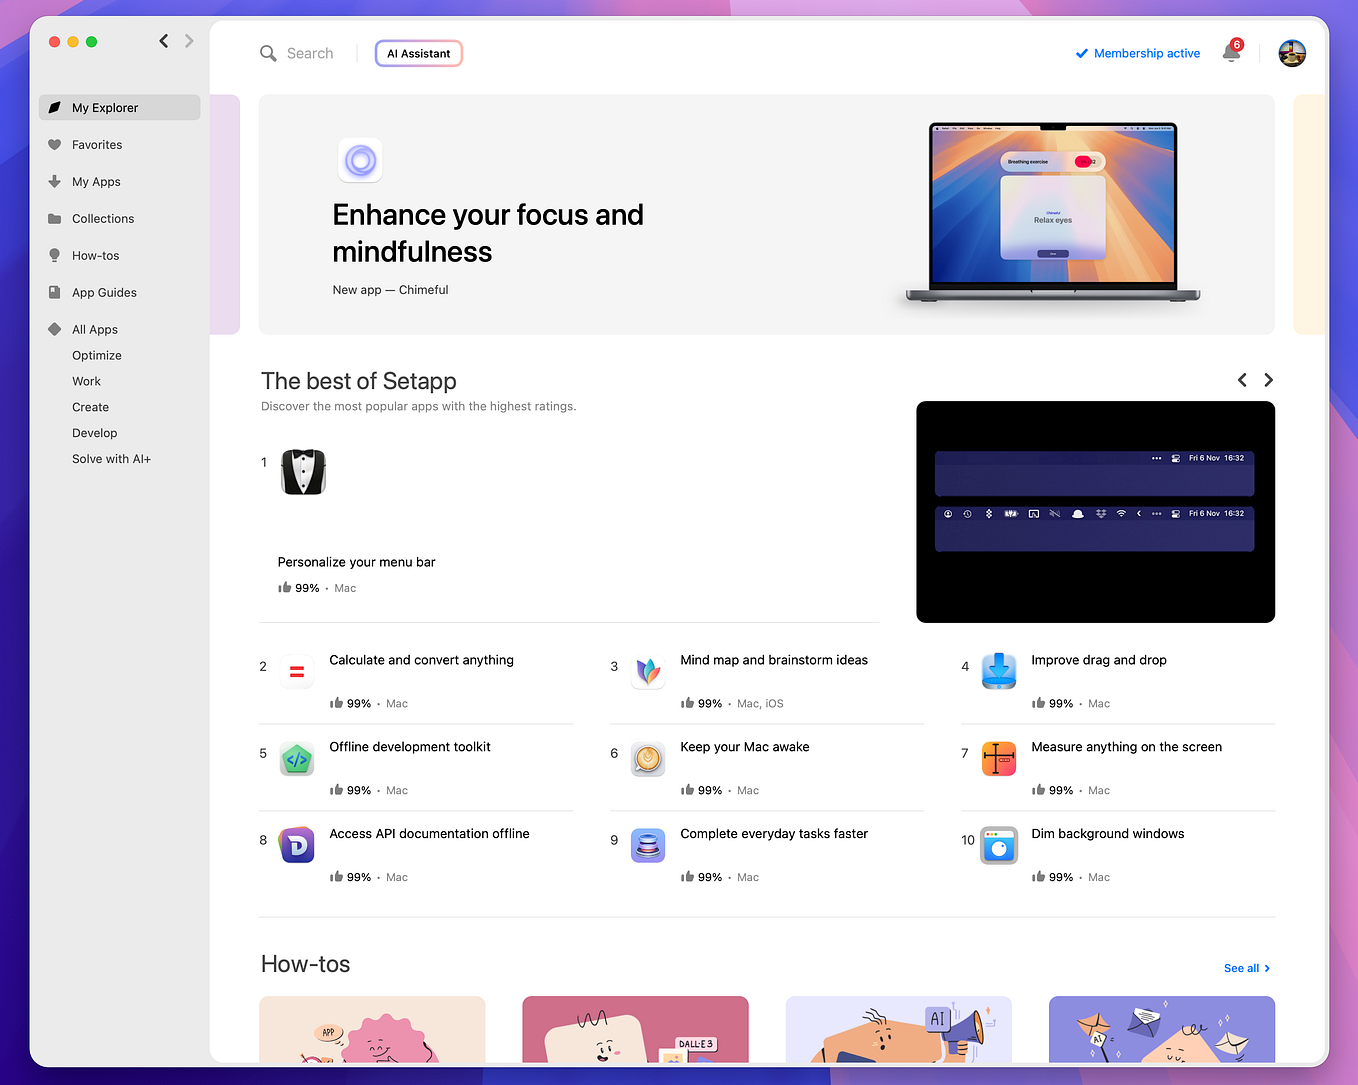Screen dimensions: 1358x1085
Task: Open 'Calculate and convert anything' entry
Action: (421, 661)
